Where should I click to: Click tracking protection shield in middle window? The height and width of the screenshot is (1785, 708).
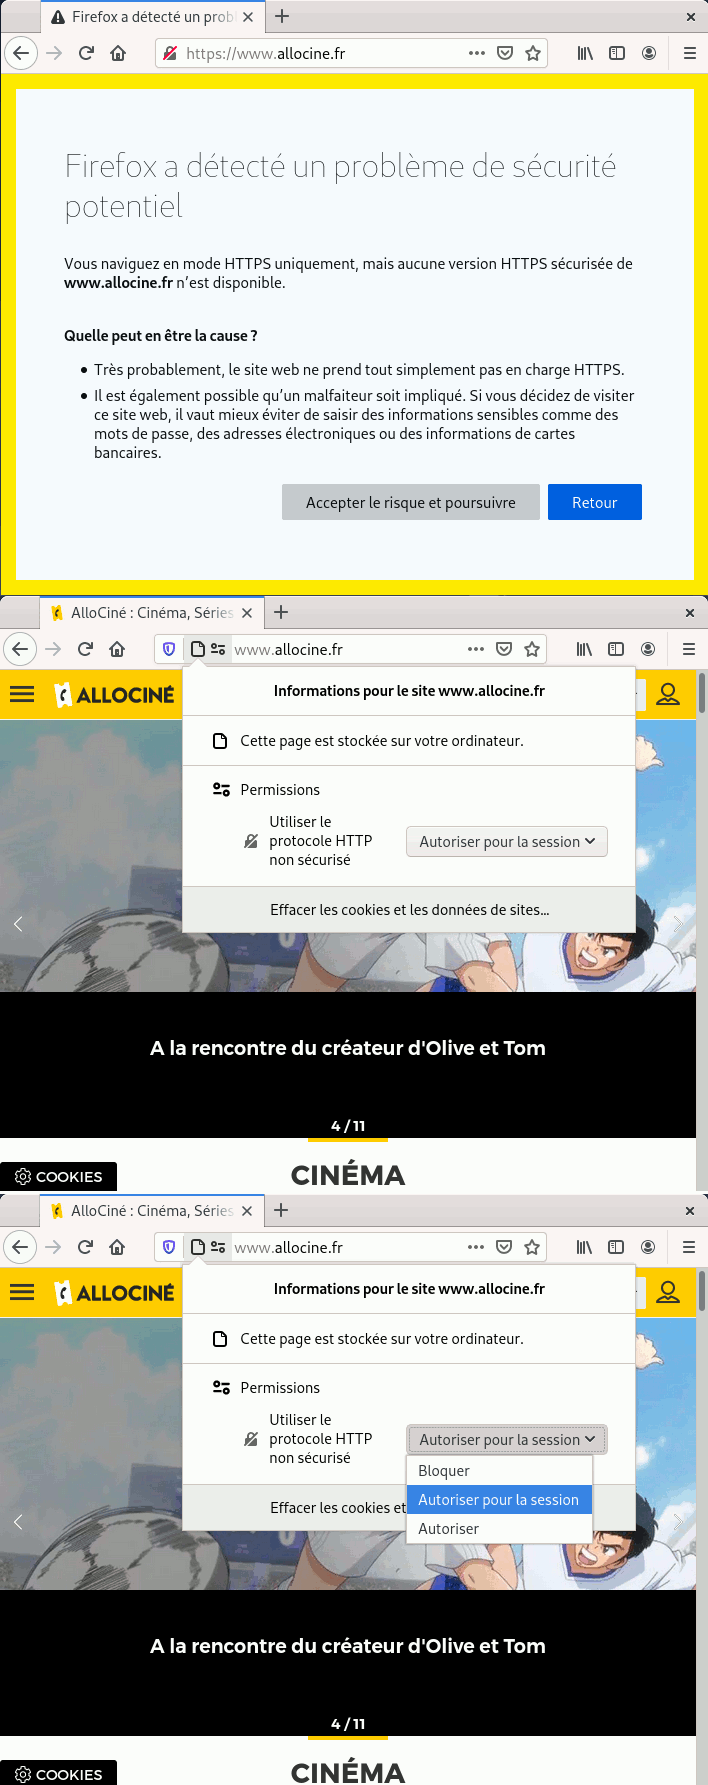(x=169, y=649)
